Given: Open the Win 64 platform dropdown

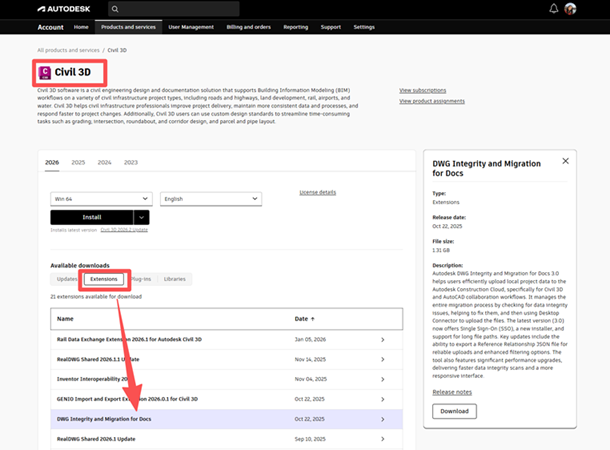Looking at the screenshot, I should click(x=101, y=199).
